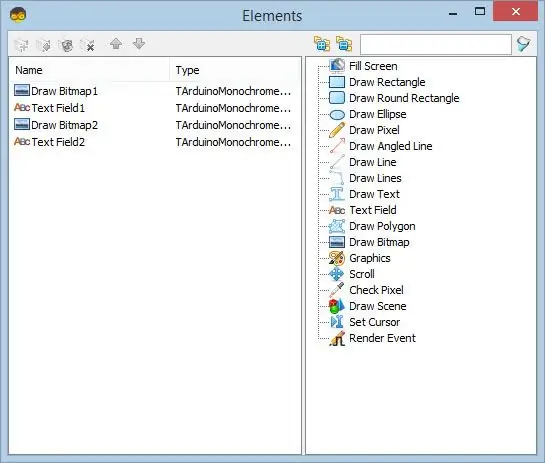Image resolution: width=545 pixels, height=463 pixels.
Task: Click the filter funnel button
Action: pyautogui.click(x=523, y=44)
